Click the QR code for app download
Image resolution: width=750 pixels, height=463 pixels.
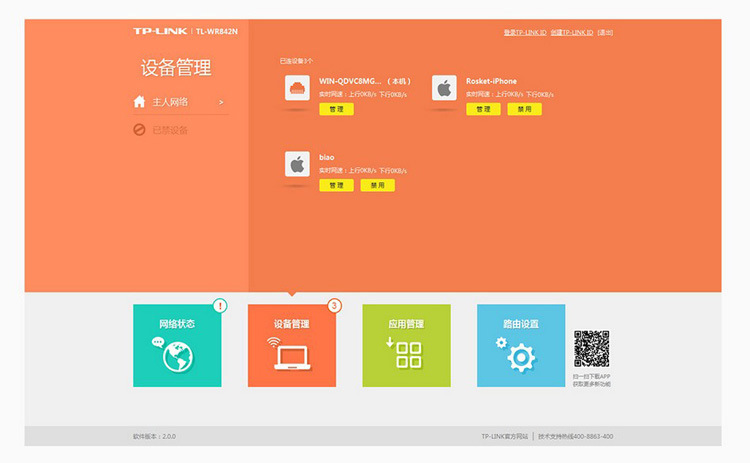pyautogui.click(x=591, y=349)
